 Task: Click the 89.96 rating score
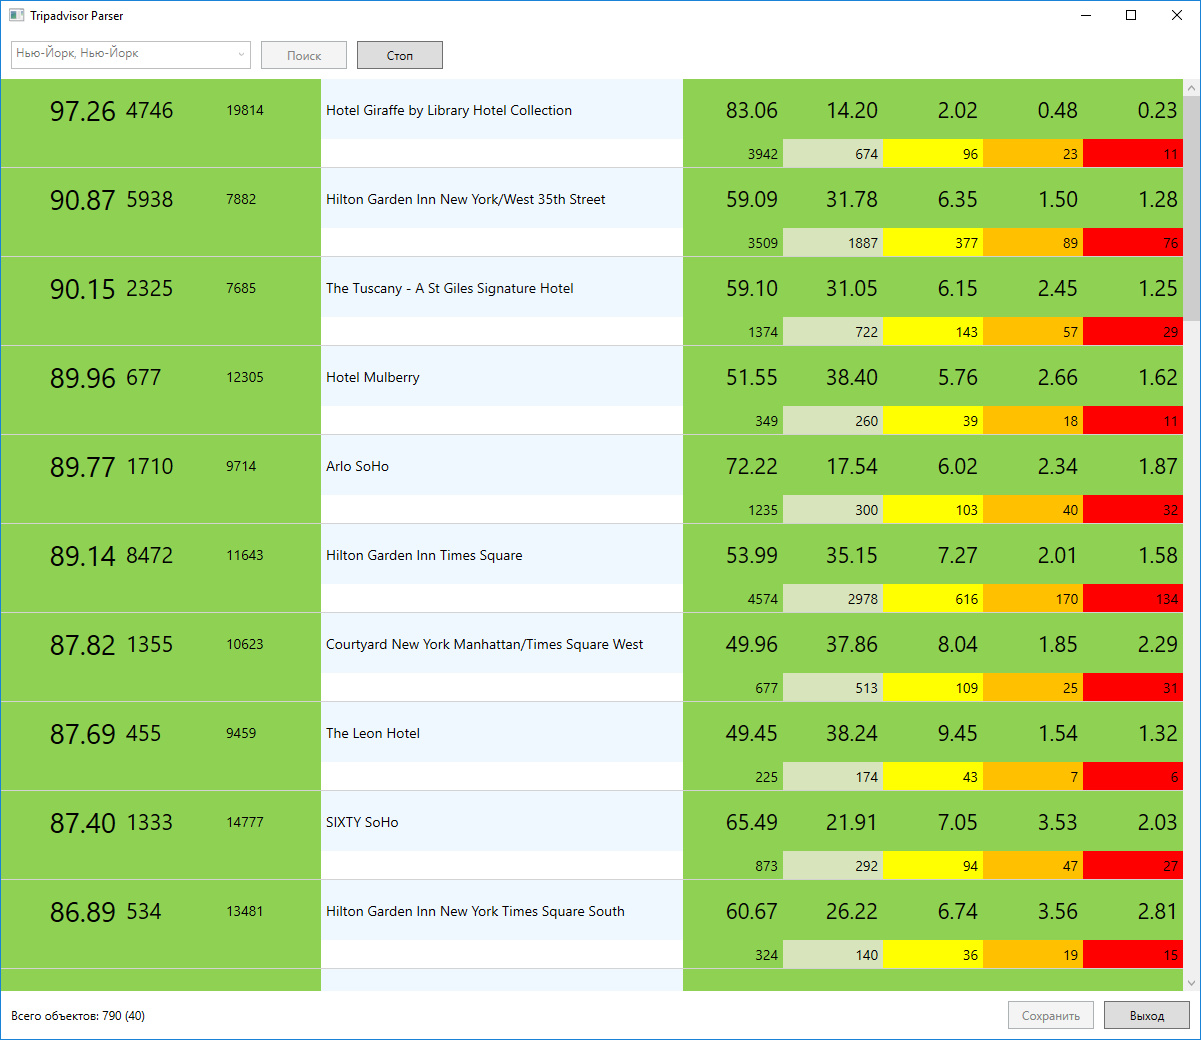[83, 378]
